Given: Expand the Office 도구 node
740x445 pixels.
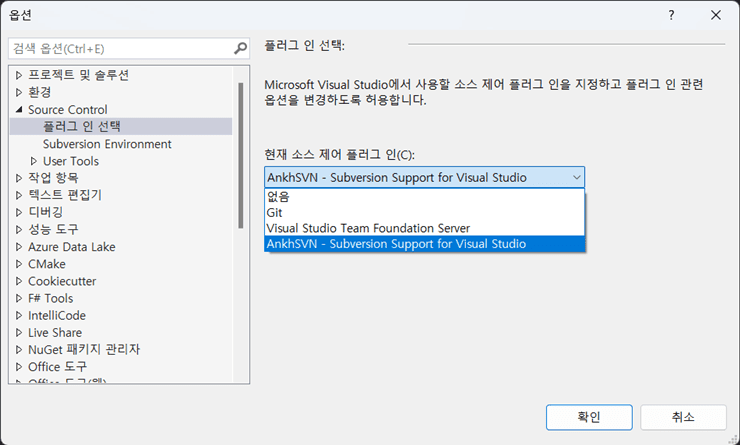Looking at the screenshot, I should [19, 367].
